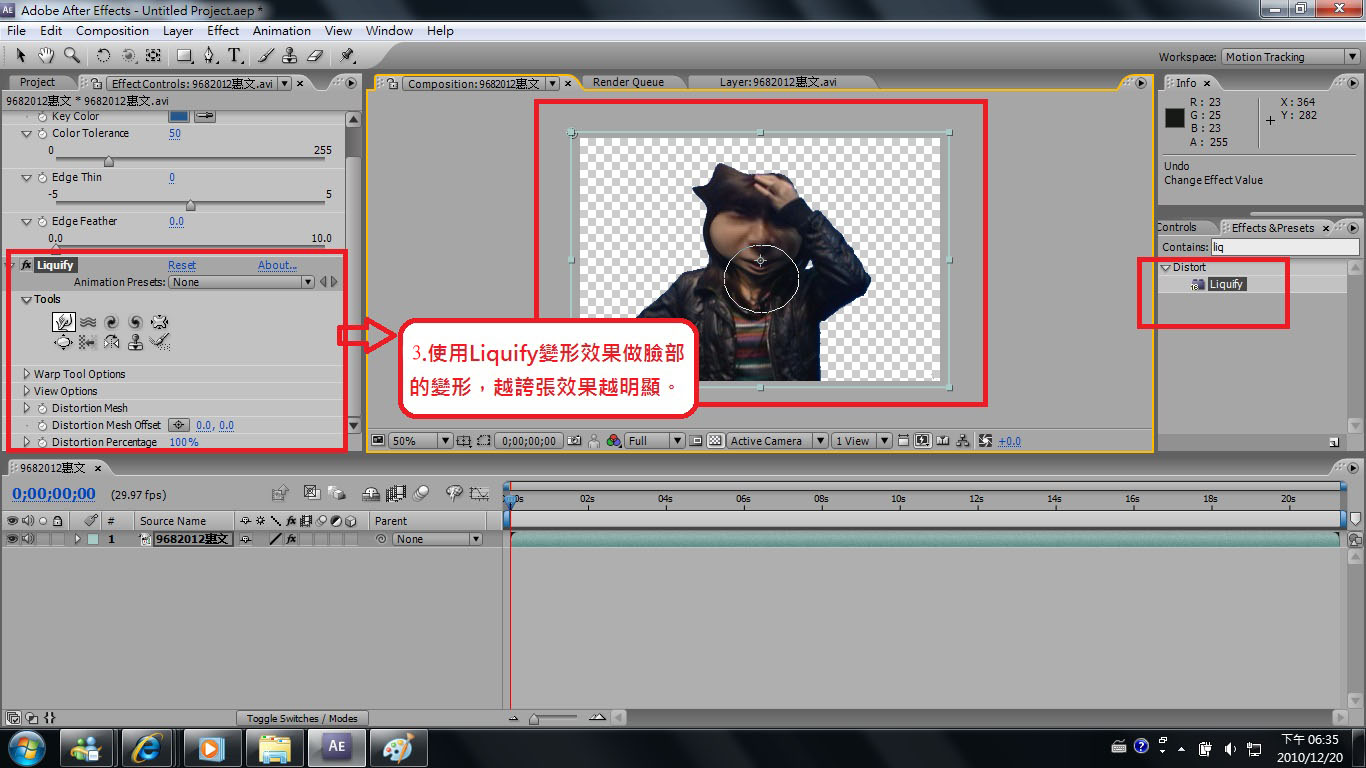Viewport: 1366px width, 768px height.
Task: Click the show channel RGB icon
Action: tap(614, 440)
